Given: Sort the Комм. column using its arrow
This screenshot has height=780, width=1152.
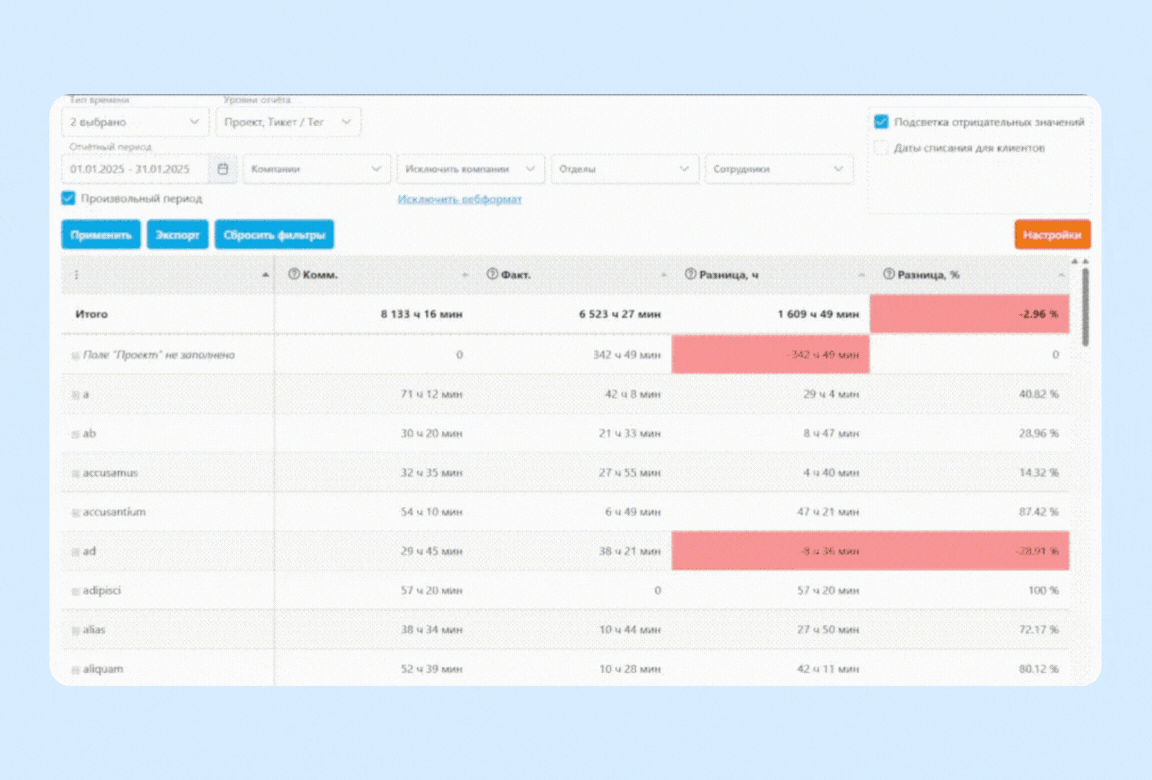Looking at the screenshot, I should [x=465, y=275].
